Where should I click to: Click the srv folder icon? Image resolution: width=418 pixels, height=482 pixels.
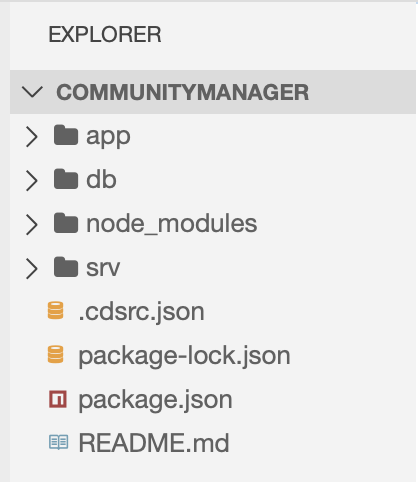66,267
